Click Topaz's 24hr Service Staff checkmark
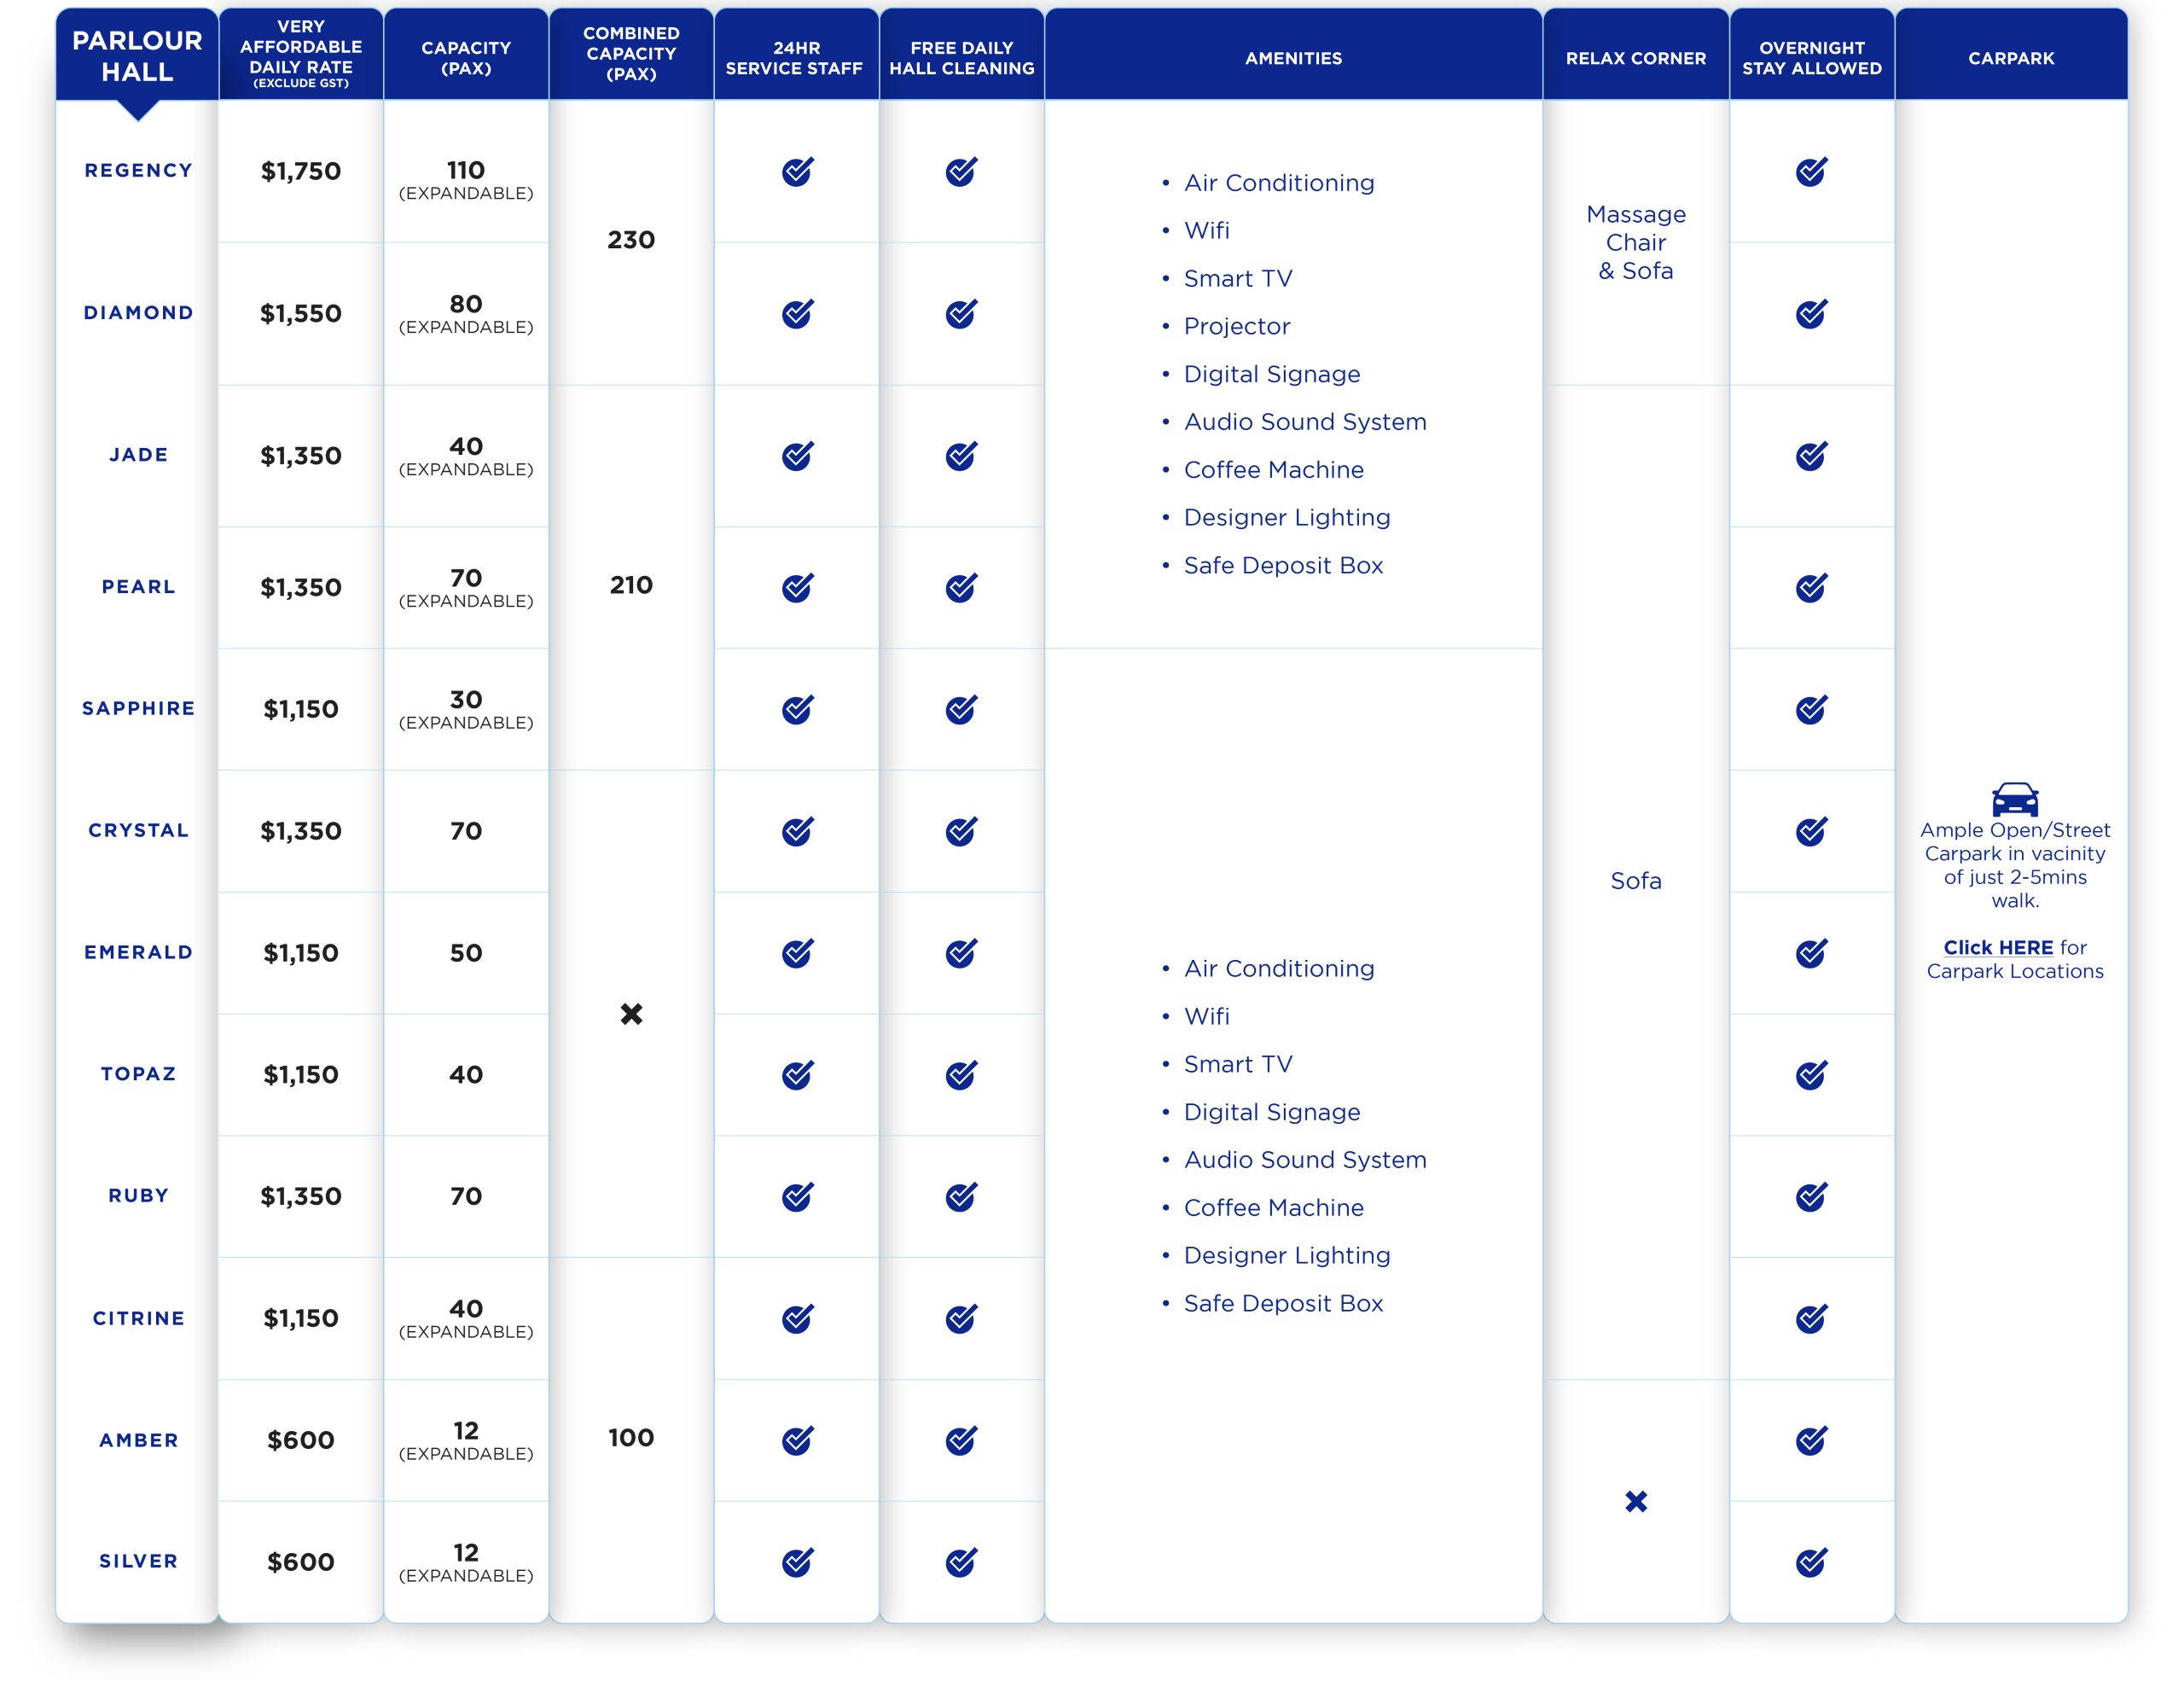The height and width of the screenshot is (1681, 2184). tap(797, 1075)
